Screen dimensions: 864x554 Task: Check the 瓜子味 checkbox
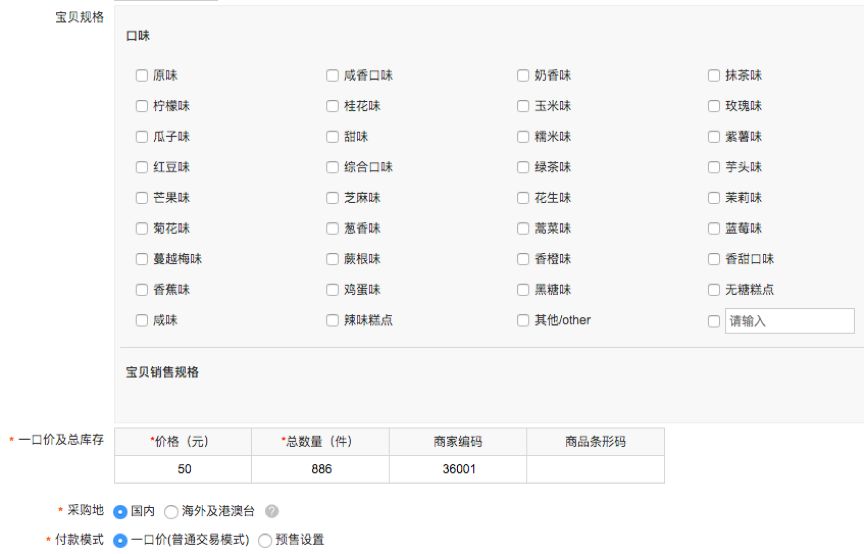(x=142, y=137)
